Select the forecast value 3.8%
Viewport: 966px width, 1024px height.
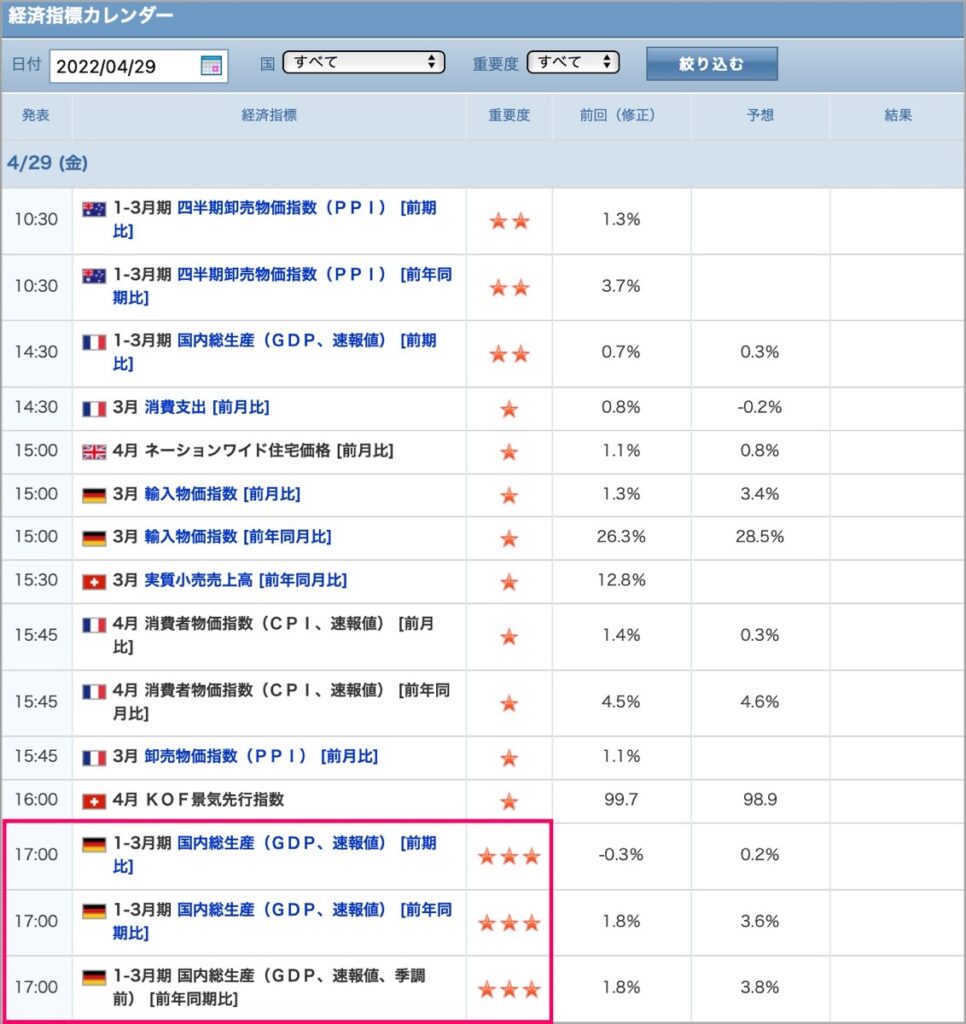760,987
